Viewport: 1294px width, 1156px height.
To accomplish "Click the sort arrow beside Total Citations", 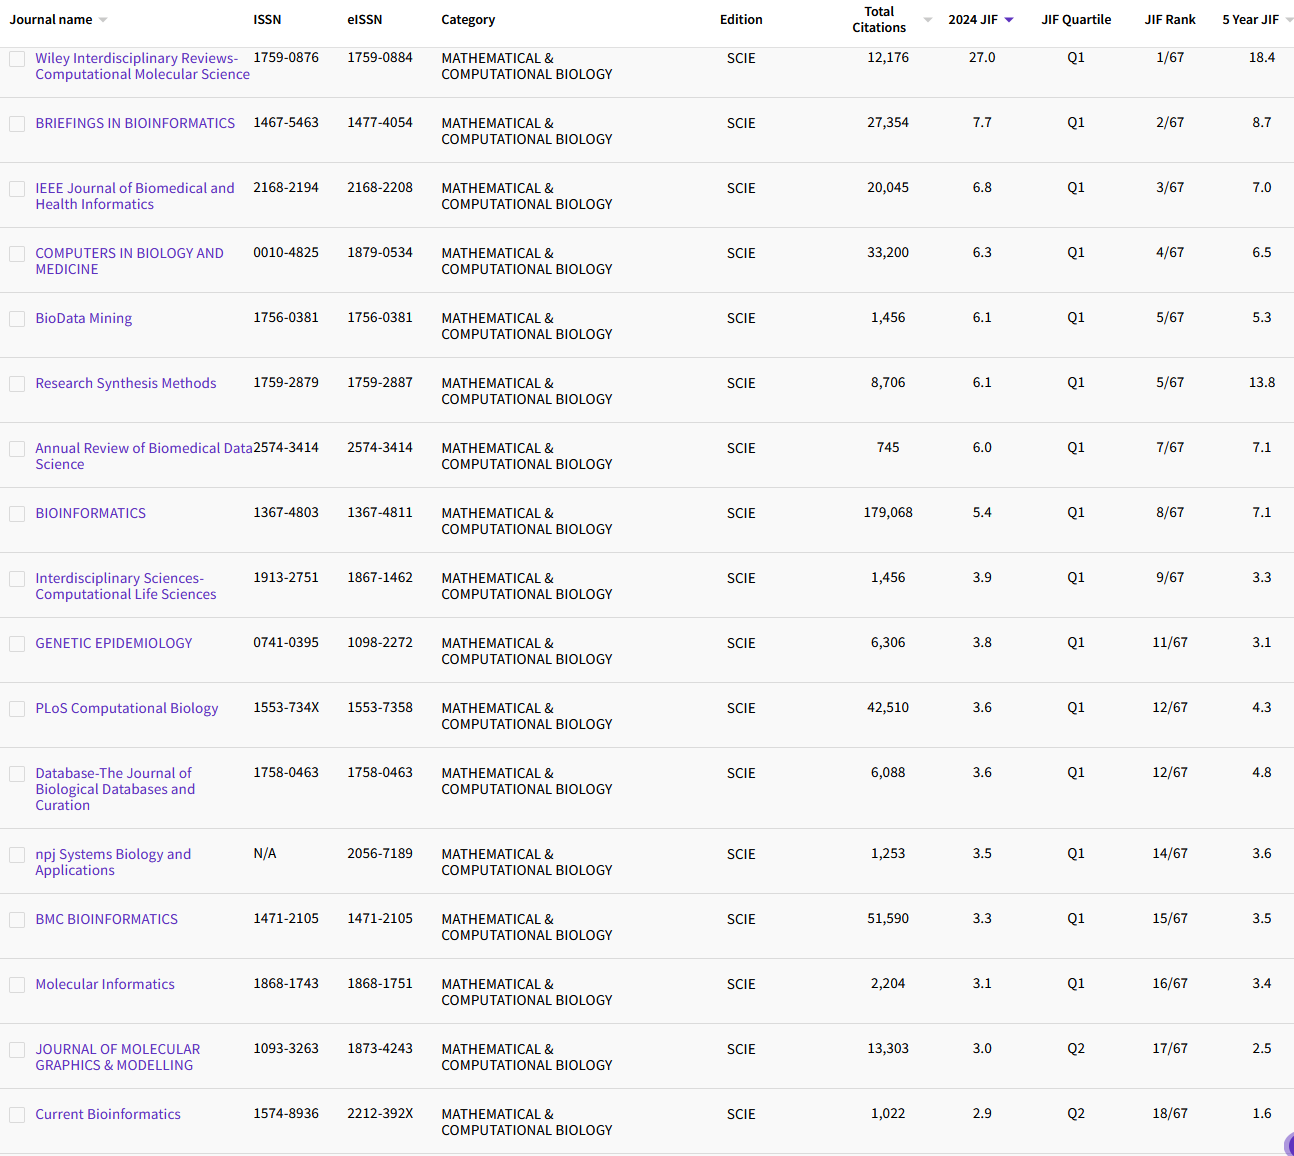I will pos(927,20).
